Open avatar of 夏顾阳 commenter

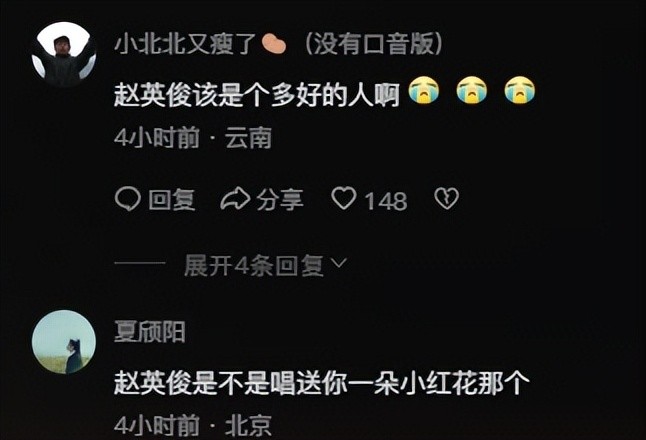click(x=64, y=342)
